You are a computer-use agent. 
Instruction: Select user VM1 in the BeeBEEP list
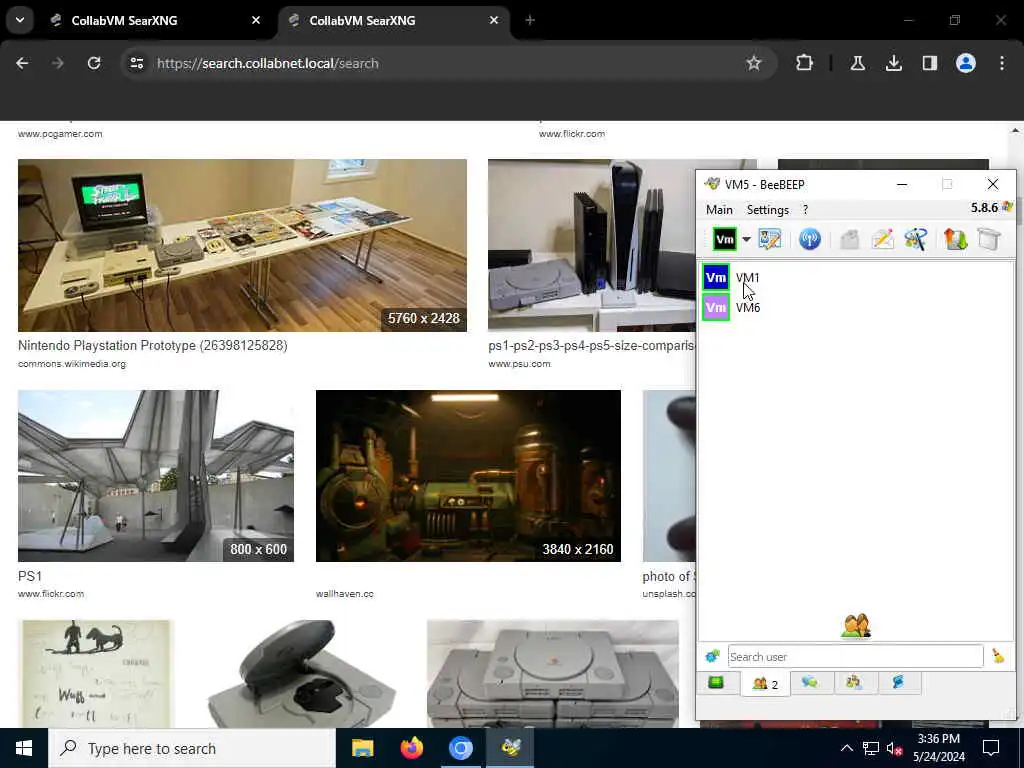(x=748, y=278)
